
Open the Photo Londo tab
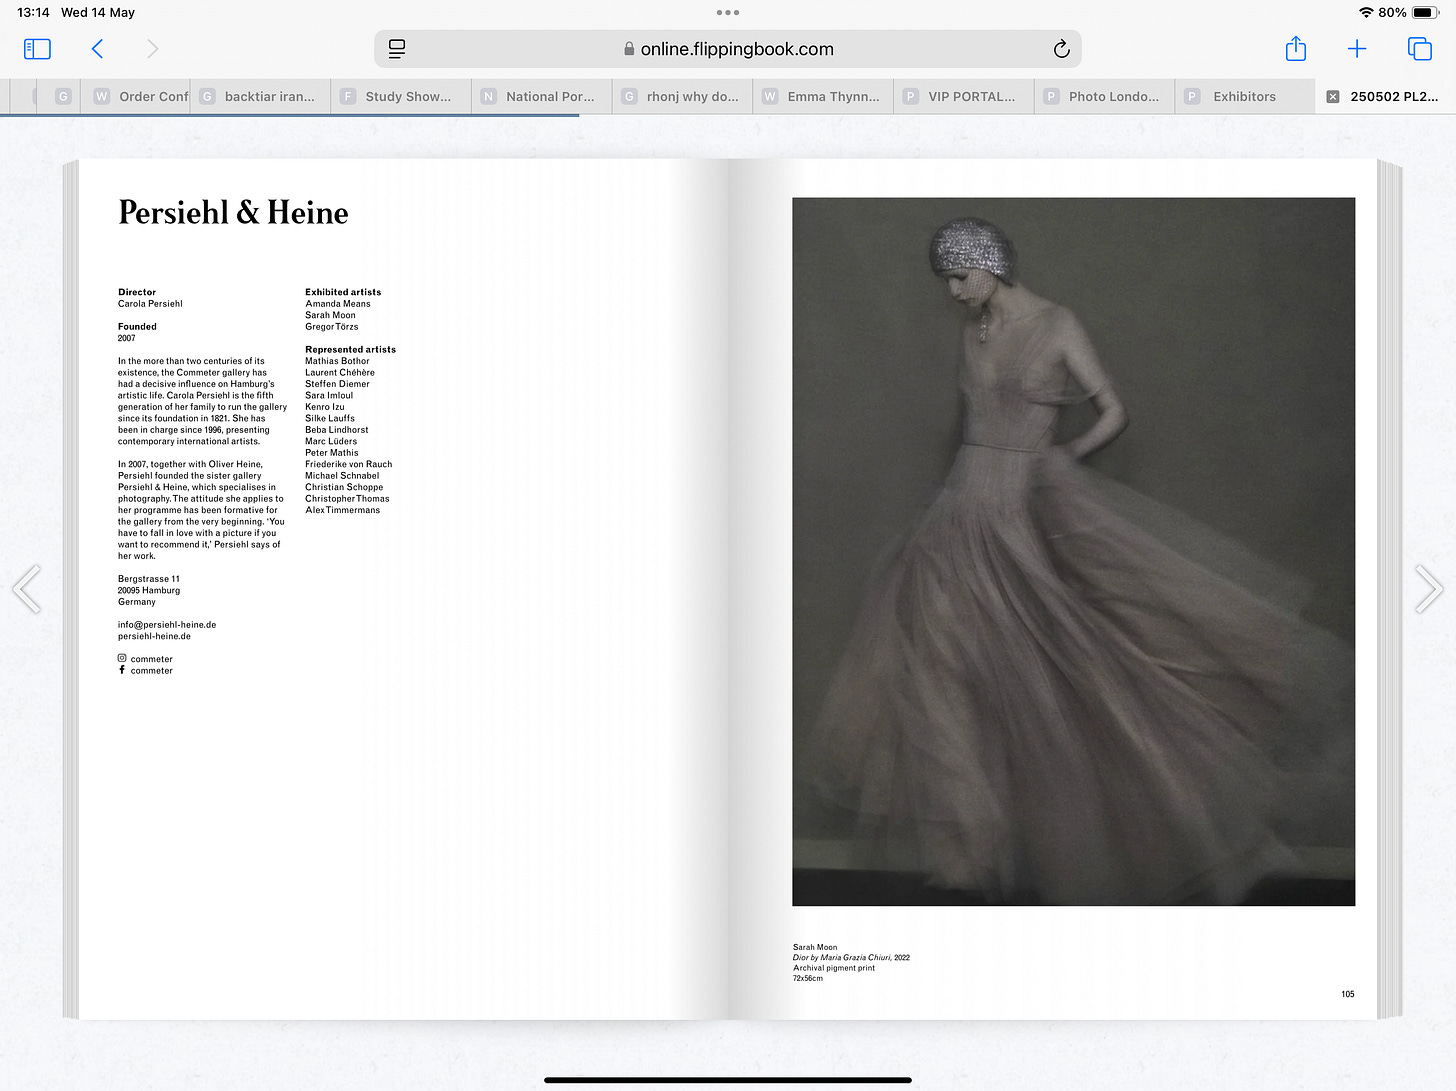(1104, 97)
